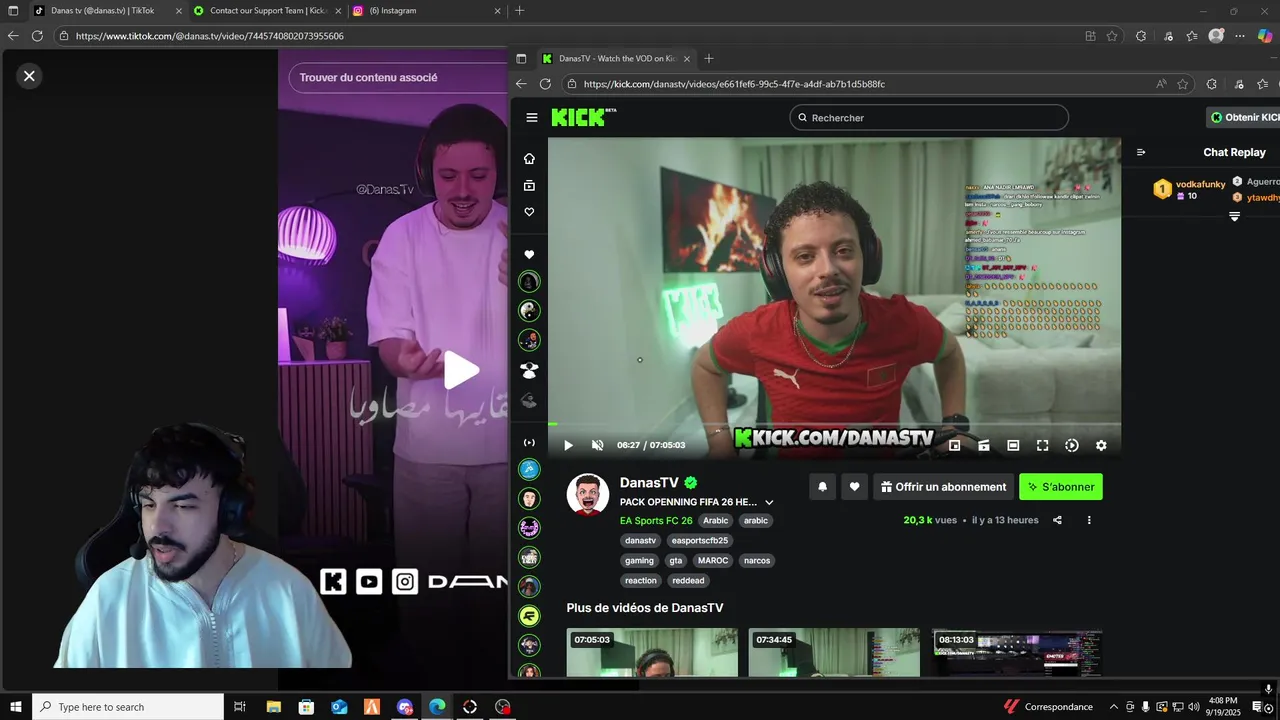This screenshot has width=1280, height=720.
Task: Select the reaction tag
Action: (641, 581)
